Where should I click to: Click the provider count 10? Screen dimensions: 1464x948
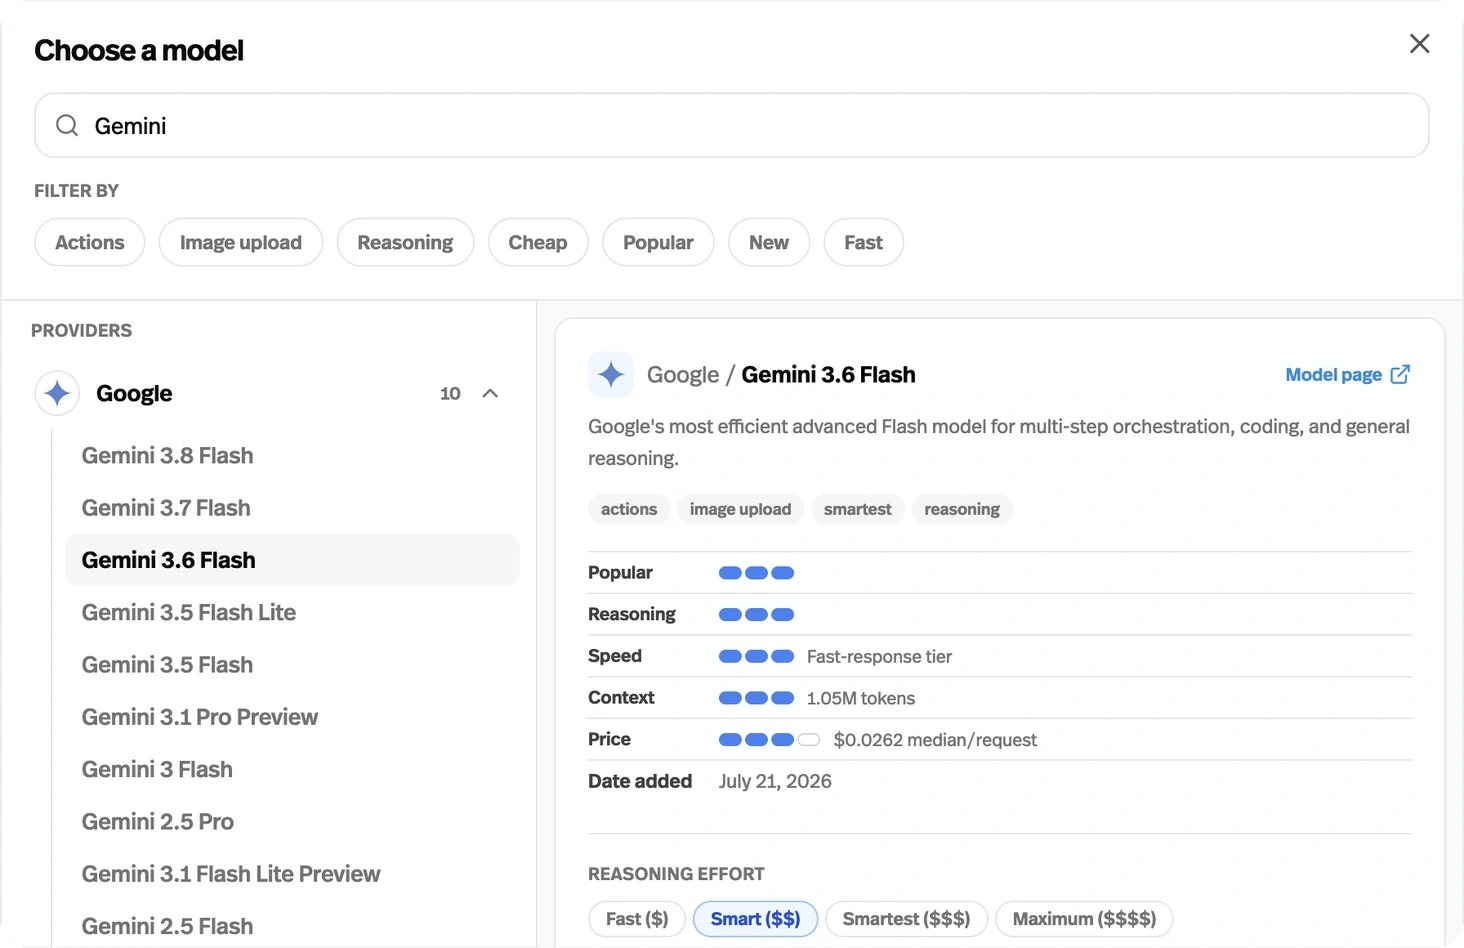450,393
